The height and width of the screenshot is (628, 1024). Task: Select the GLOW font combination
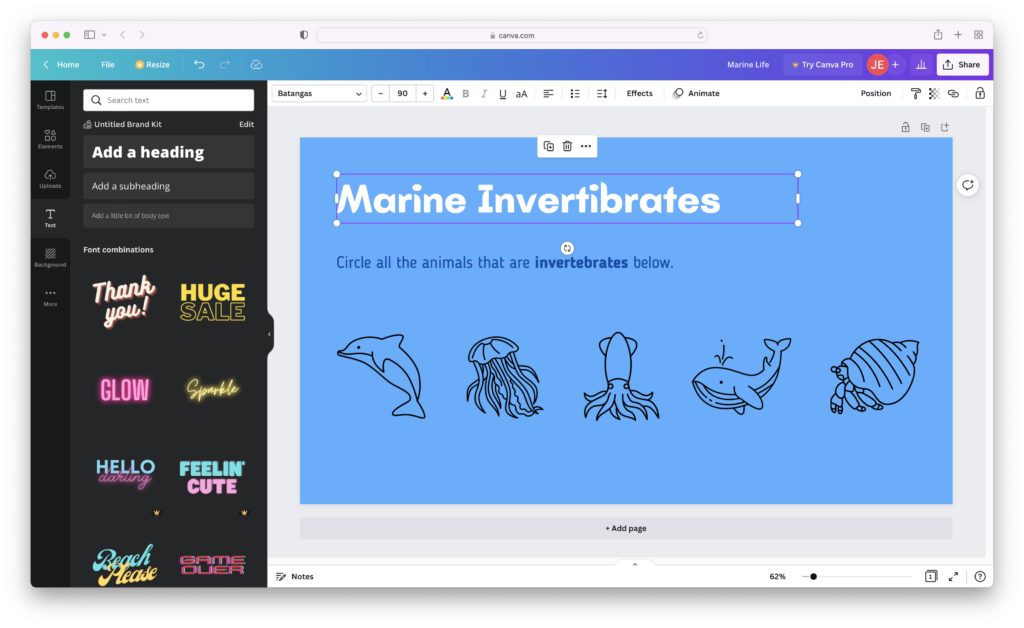click(124, 390)
